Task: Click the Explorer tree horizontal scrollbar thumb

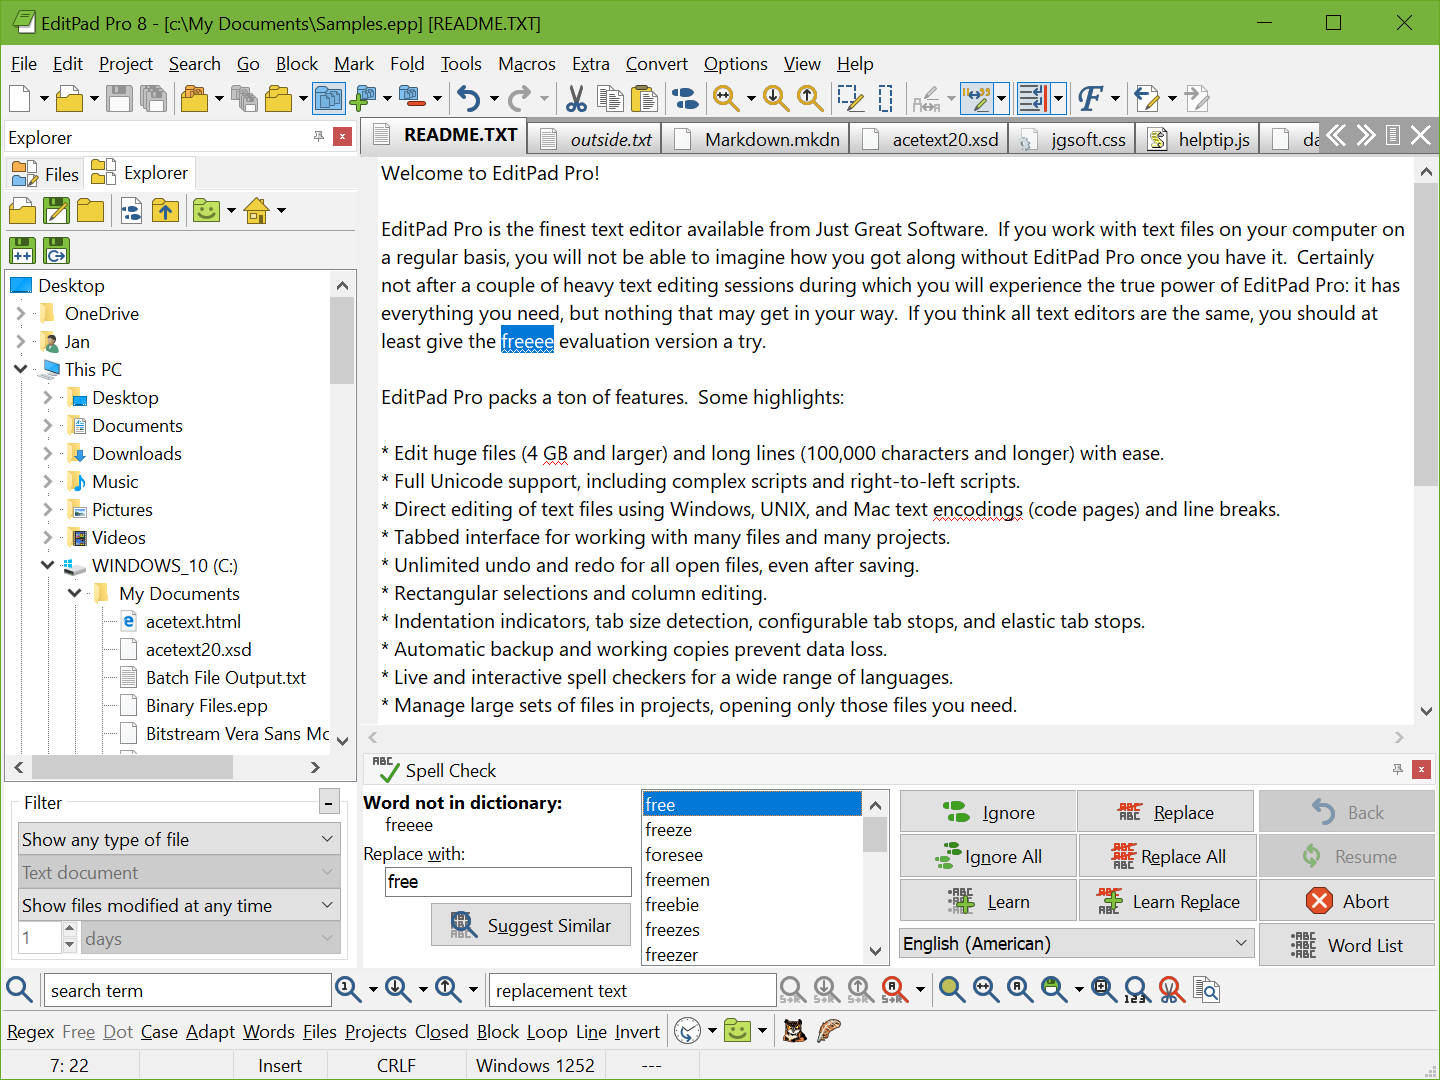Action: pyautogui.click(x=132, y=767)
